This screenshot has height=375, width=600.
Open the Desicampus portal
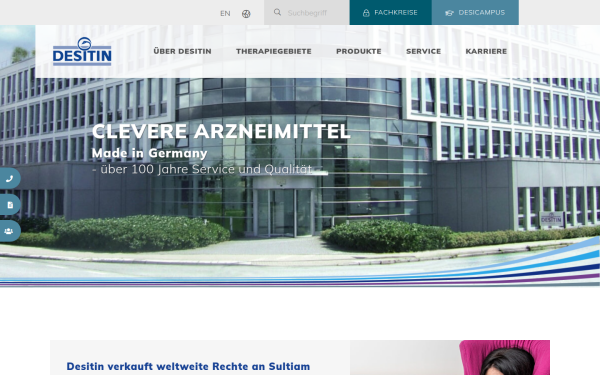[x=475, y=13]
